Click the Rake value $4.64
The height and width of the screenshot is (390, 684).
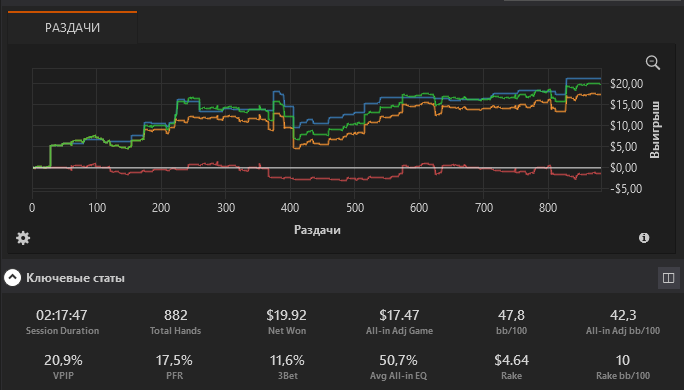click(x=511, y=360)
